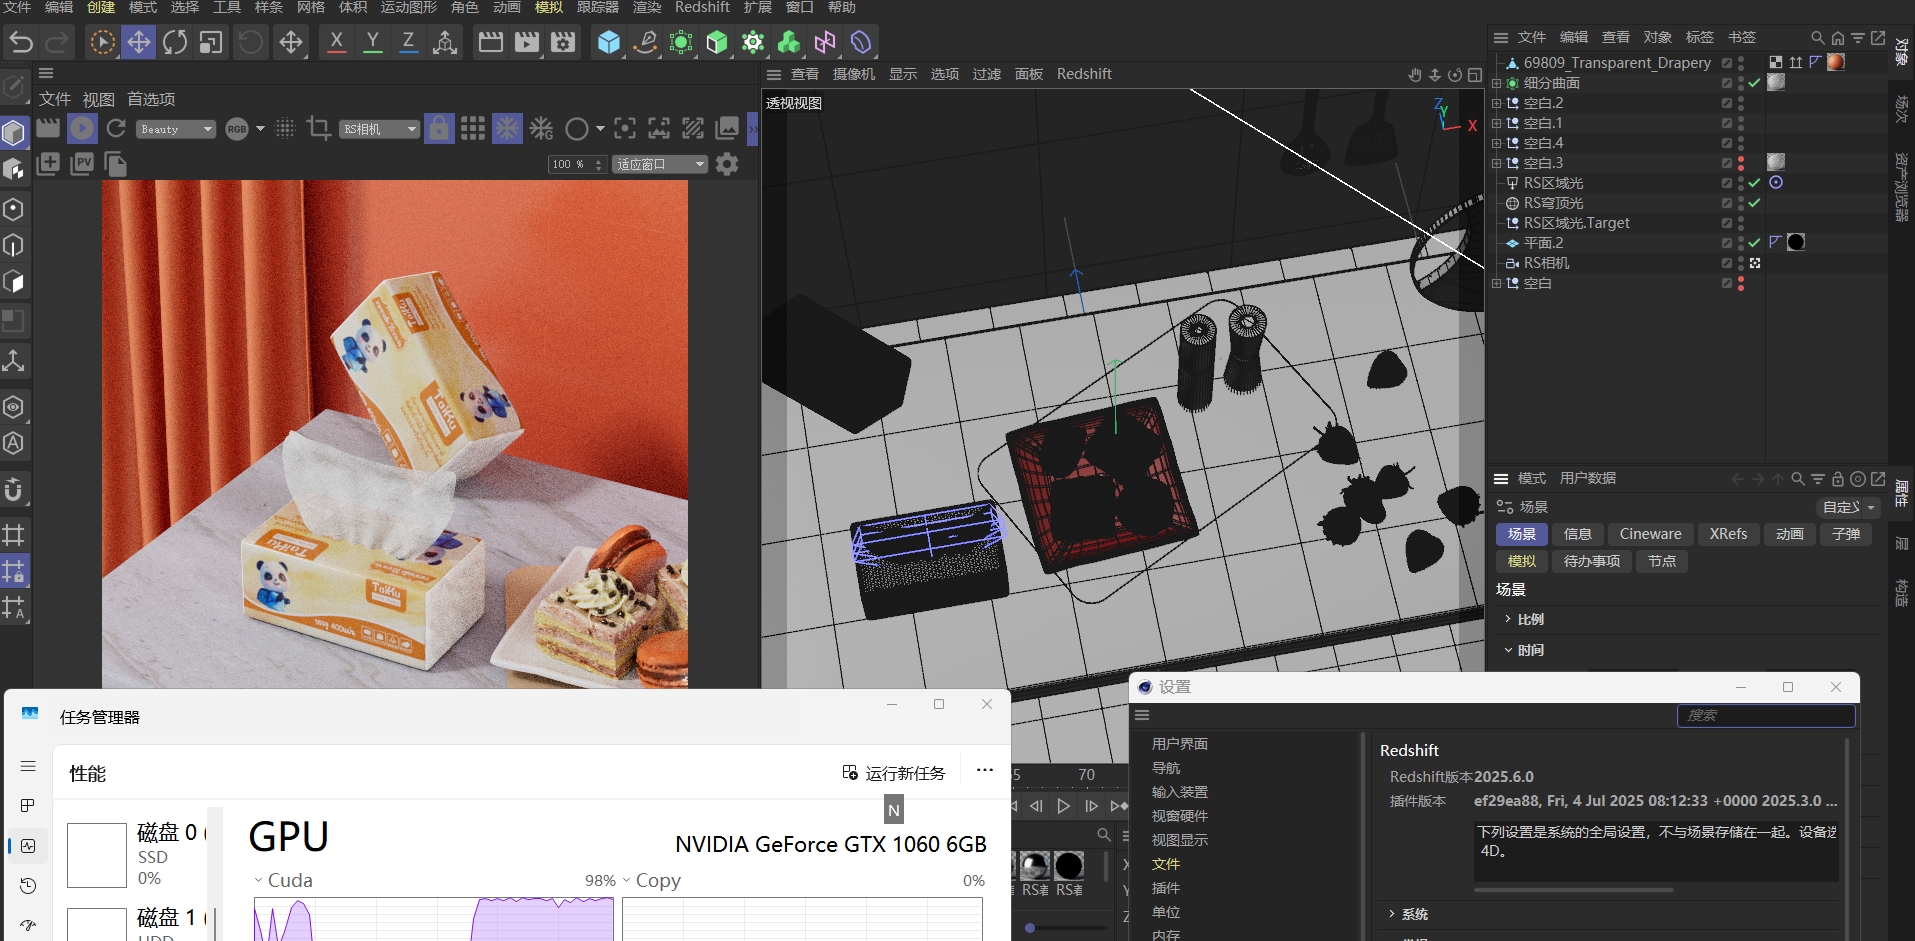The image size is (1915, 941).
Task: Open the 自定义 mode dropdown in attributes
Action: pos(1847,507)
